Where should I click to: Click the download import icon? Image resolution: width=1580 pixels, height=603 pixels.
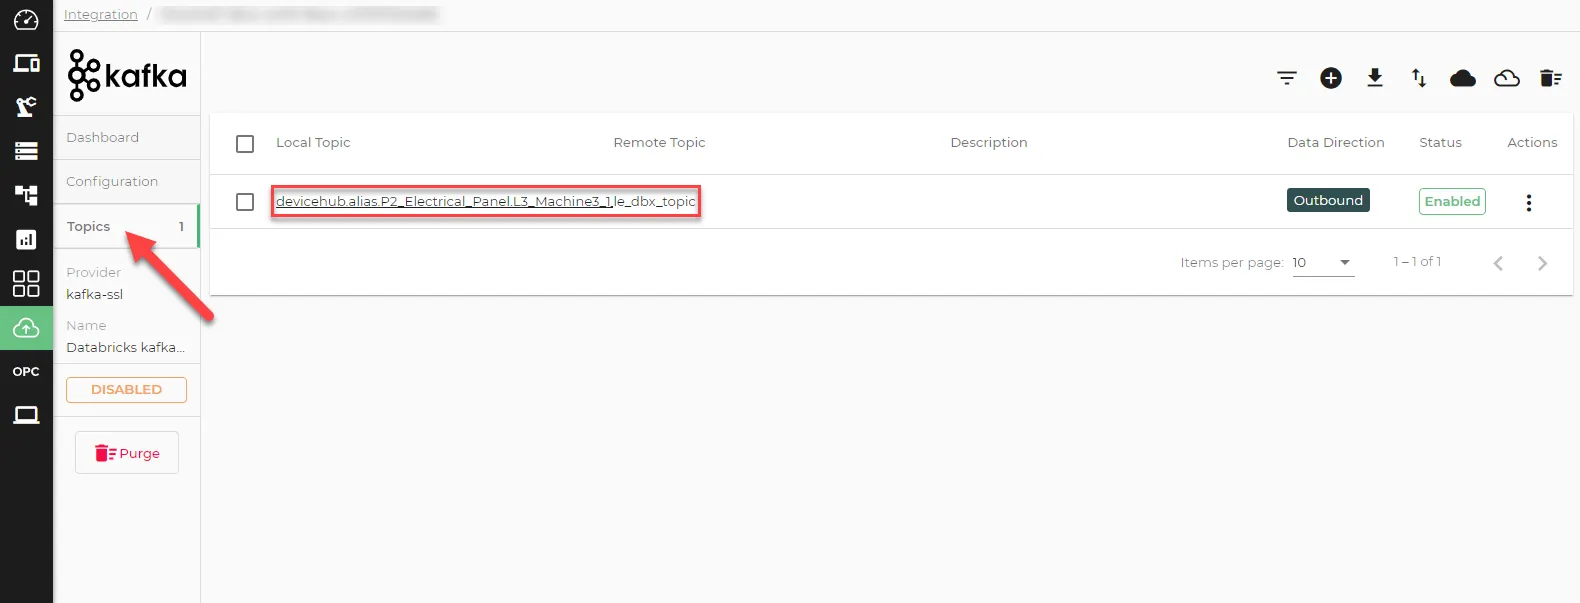click(1375, 78)
